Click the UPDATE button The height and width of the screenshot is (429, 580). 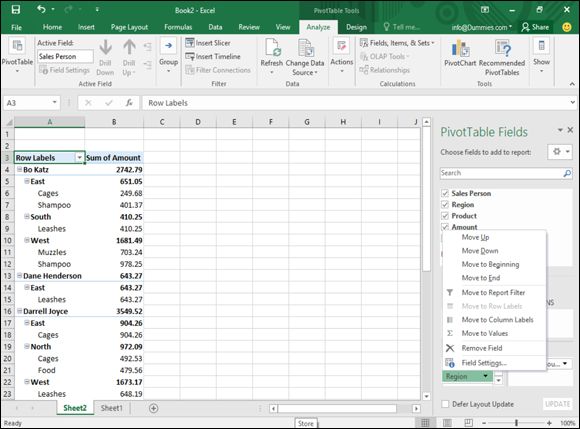(x=557, y=404)
